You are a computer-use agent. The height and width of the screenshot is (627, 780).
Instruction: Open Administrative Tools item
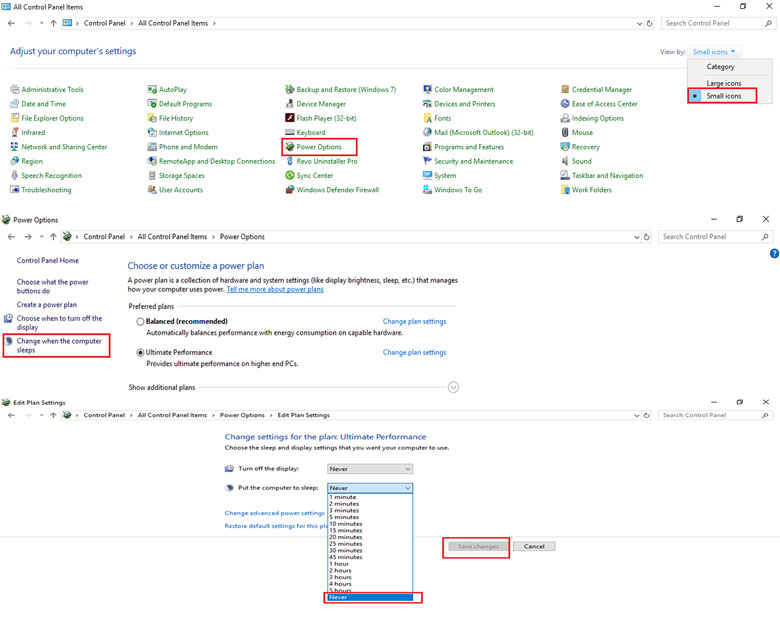pos(52,90)
